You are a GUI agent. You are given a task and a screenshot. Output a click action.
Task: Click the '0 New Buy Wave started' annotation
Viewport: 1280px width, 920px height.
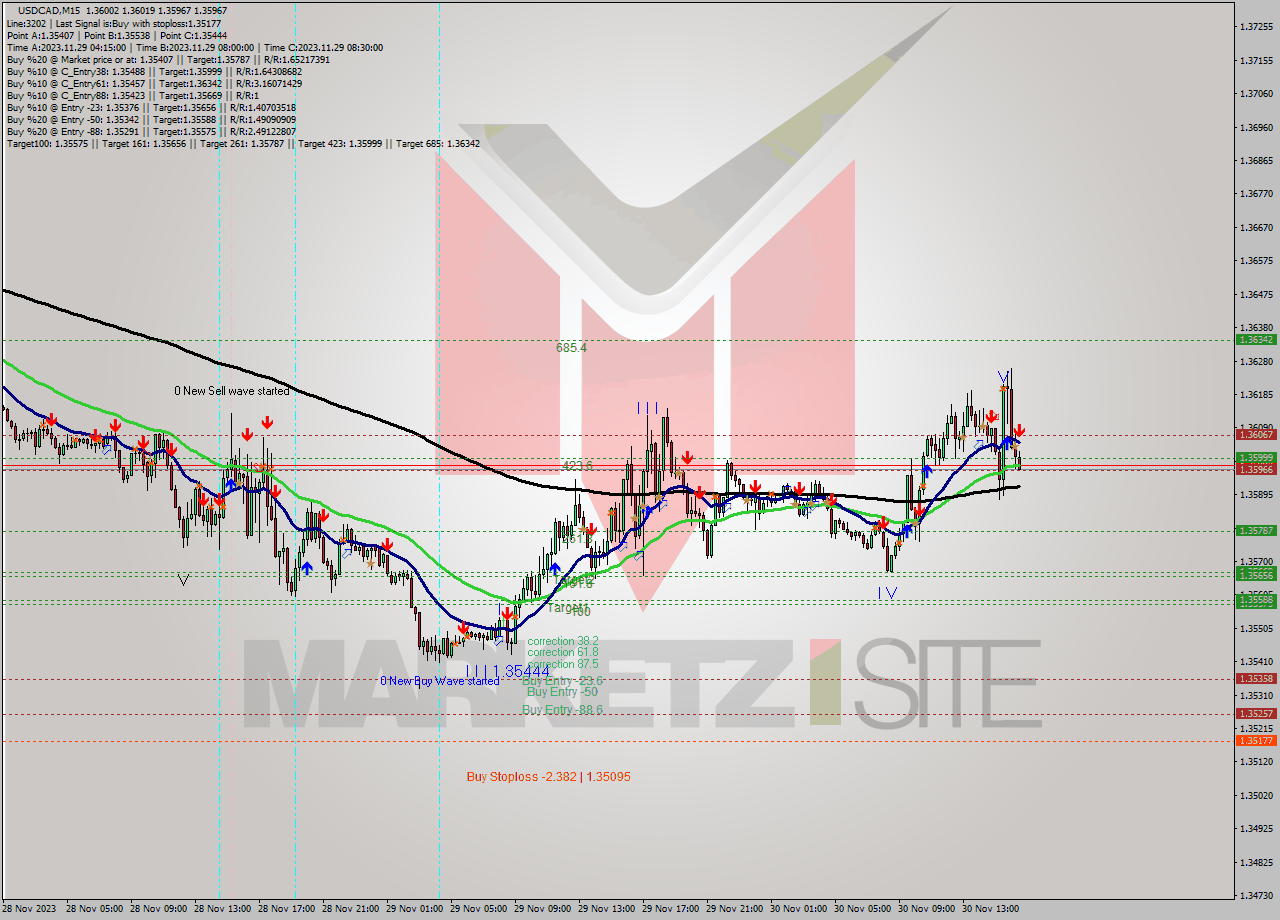[x=439, y=681]
